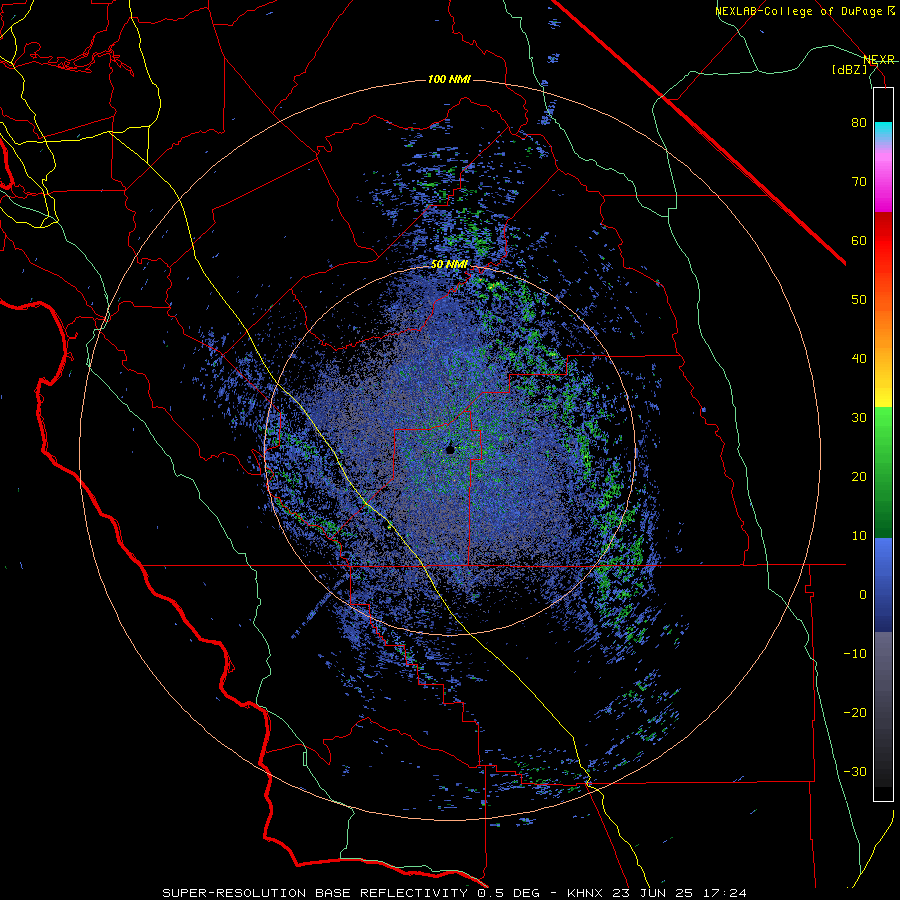The width and height of the screenshot is (900, 900).
Task: Click the magenta segment of the reflectivity color bar
Action: click(883, 184)
